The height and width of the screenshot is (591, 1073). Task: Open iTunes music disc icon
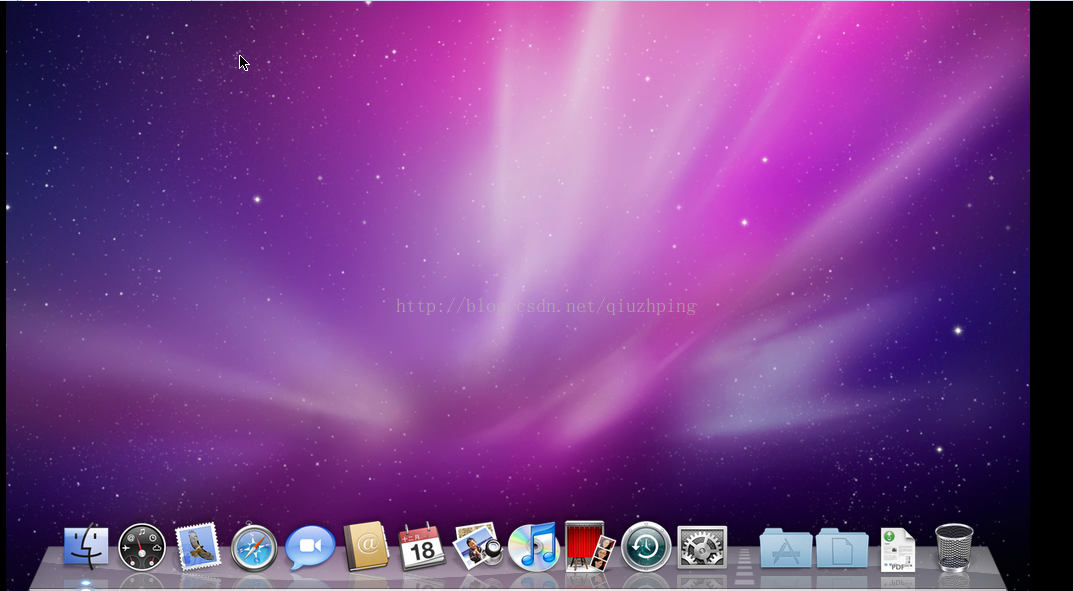534,547
